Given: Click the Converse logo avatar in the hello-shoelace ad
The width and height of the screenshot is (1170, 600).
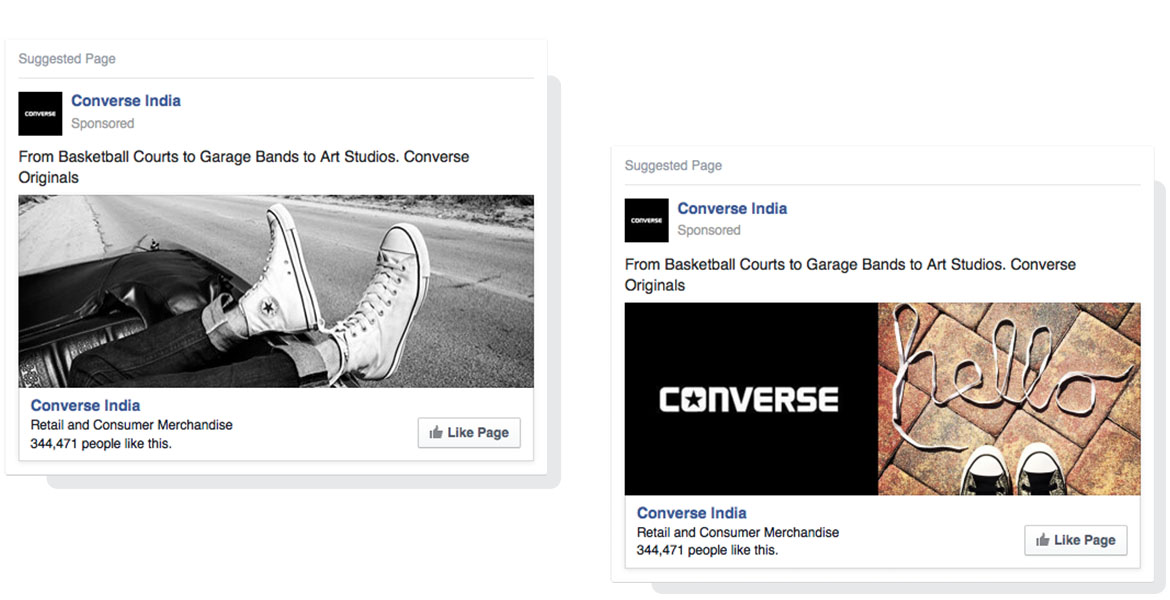Looking at the screenshot, I should tap(646, 220).
